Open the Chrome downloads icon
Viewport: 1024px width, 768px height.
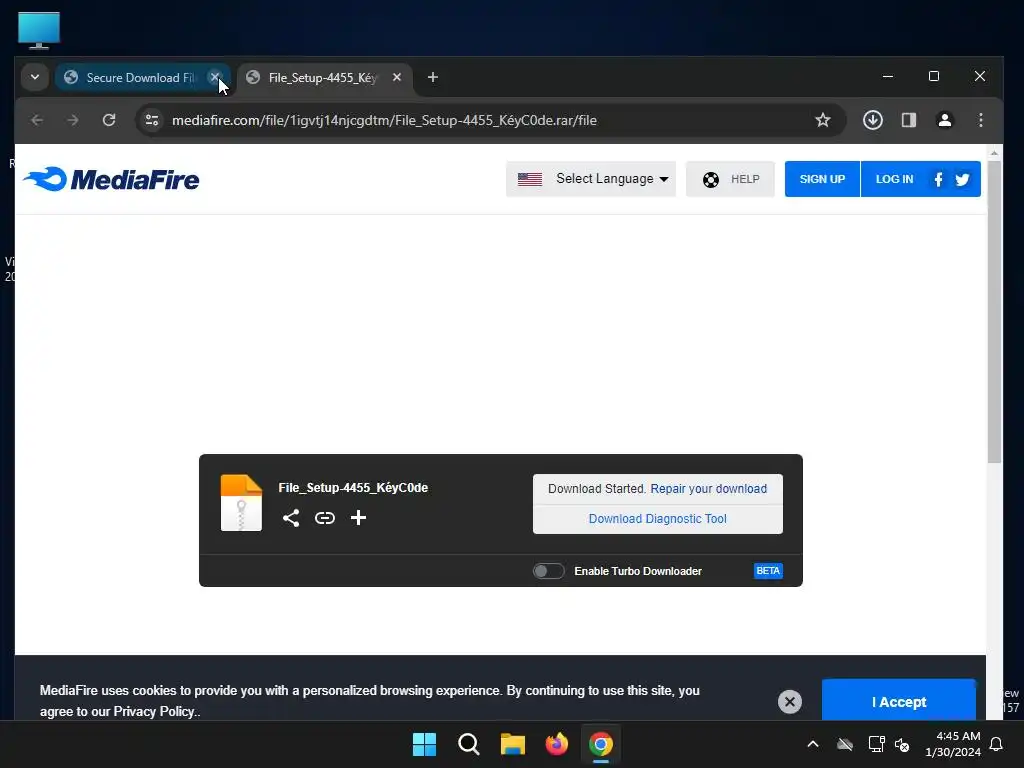872,120
